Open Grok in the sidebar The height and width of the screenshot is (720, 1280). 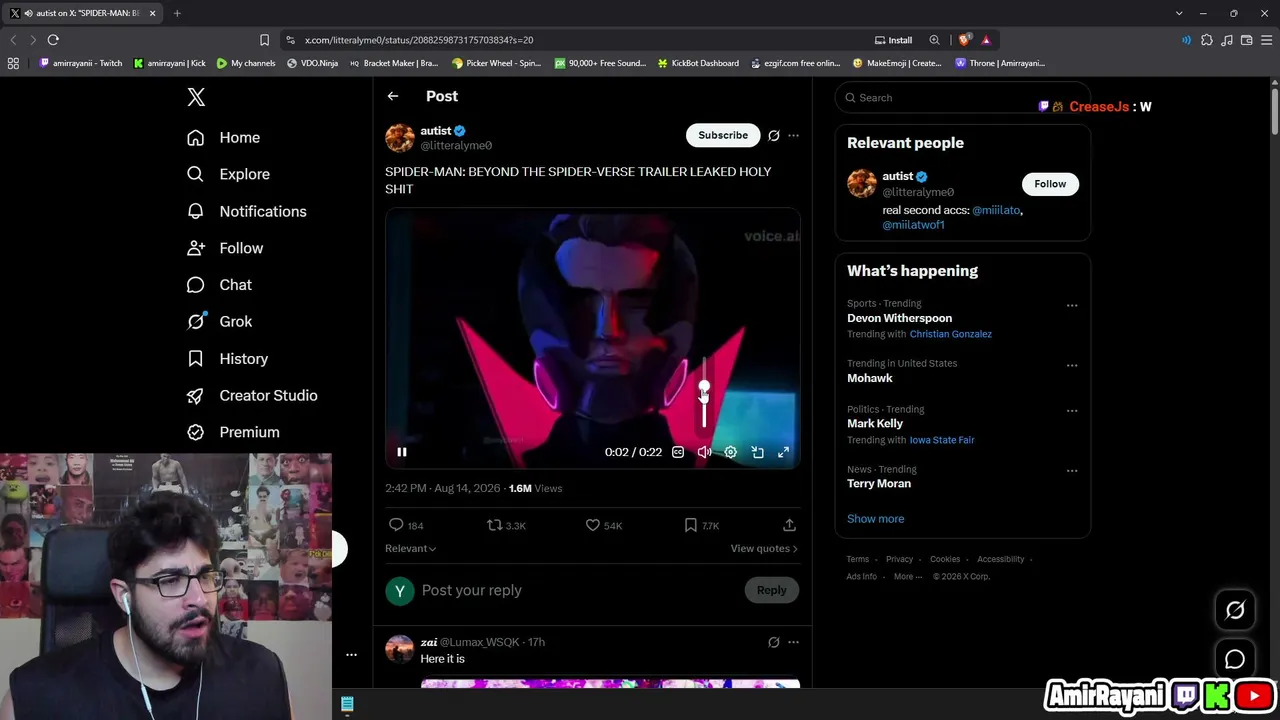(220, 322)
